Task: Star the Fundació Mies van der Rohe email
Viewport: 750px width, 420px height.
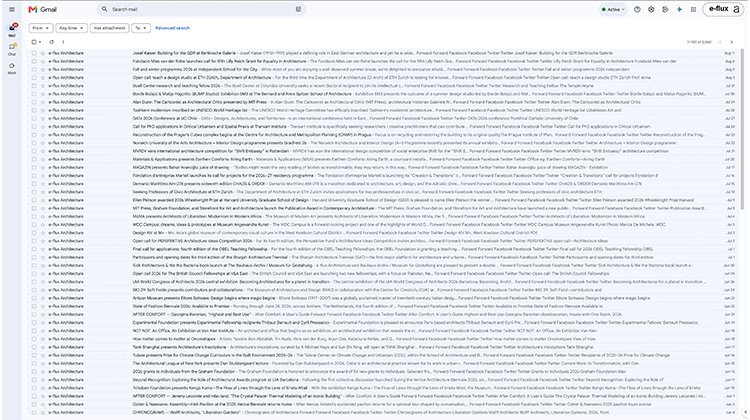Action: 43,61
